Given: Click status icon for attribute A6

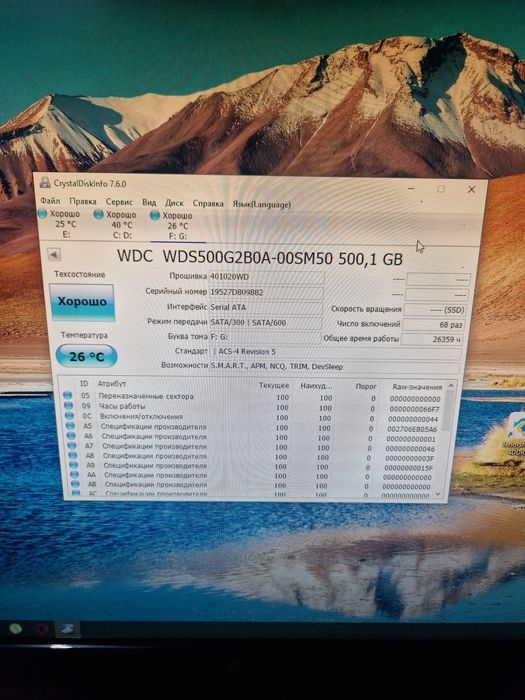Looking at the screenshot, I should pyautogui.click(x=71, y=435).
